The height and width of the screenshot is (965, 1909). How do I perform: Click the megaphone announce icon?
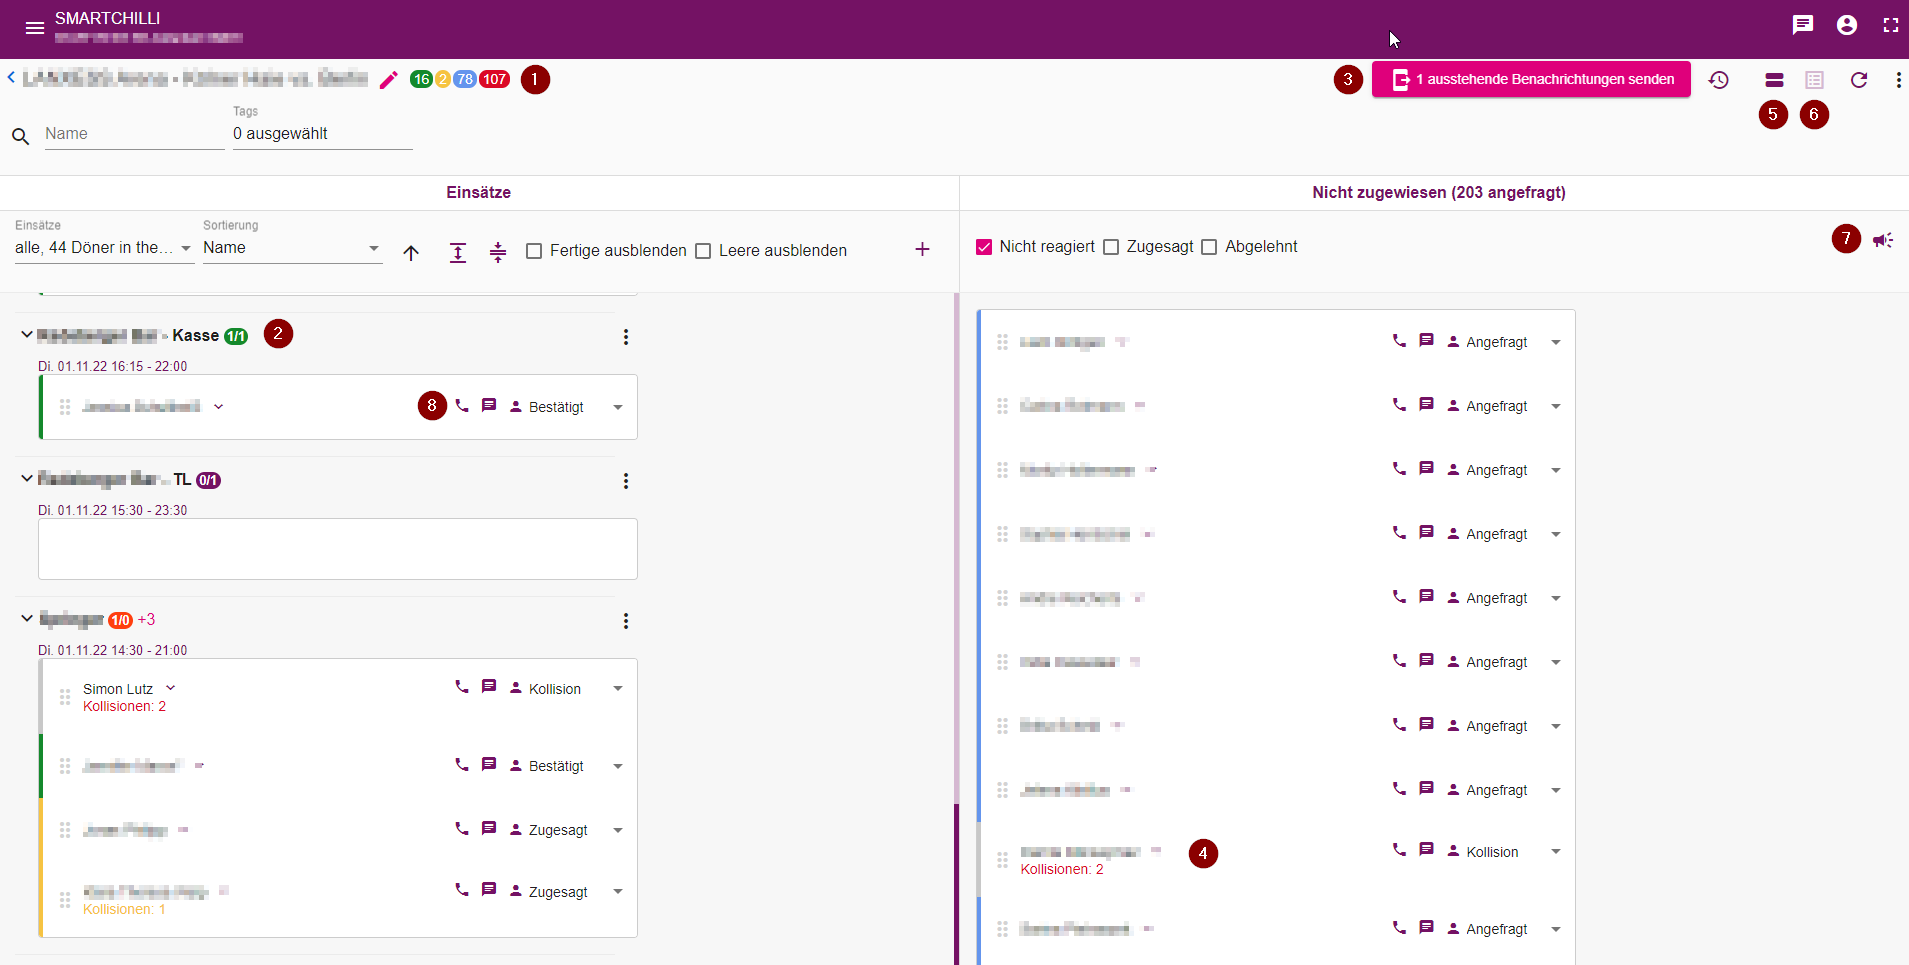tap(1883, 240)
